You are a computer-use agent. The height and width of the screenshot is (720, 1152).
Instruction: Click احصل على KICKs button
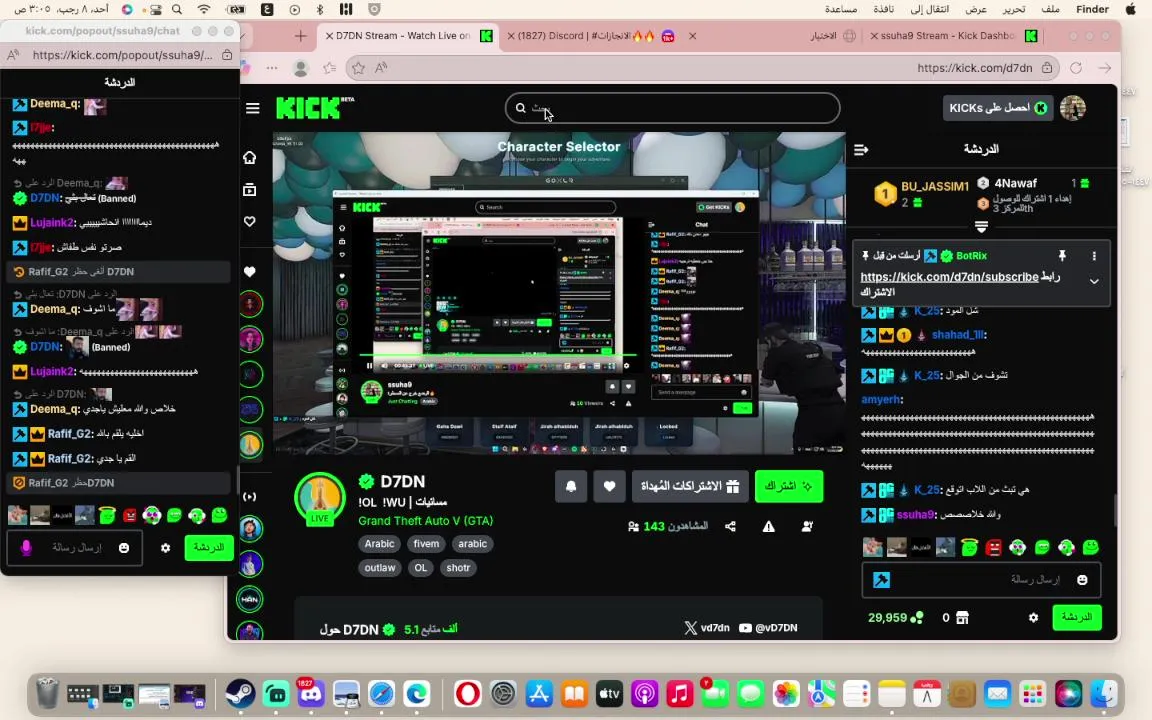pos(998,108)
